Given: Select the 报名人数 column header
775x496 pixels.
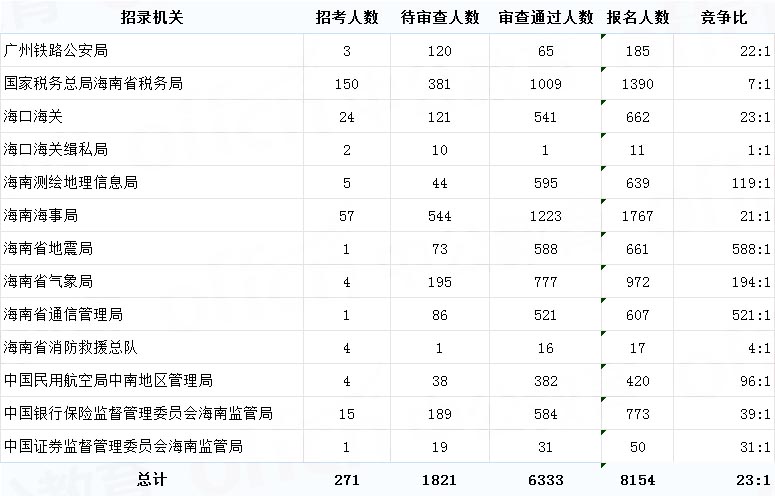Looking at the screenshot, I should [x=638, y=17].
